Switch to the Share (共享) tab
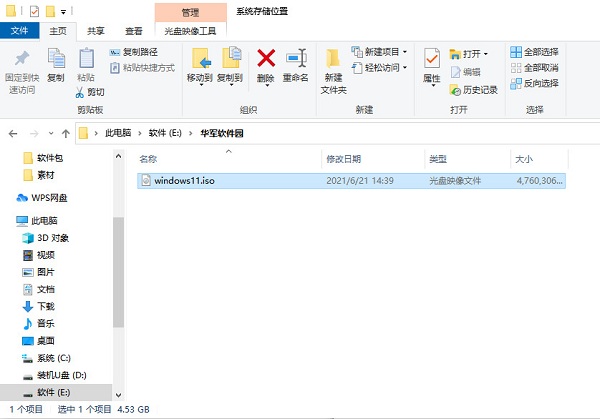This screenshot has width=600, height=419. coord(96,31)
